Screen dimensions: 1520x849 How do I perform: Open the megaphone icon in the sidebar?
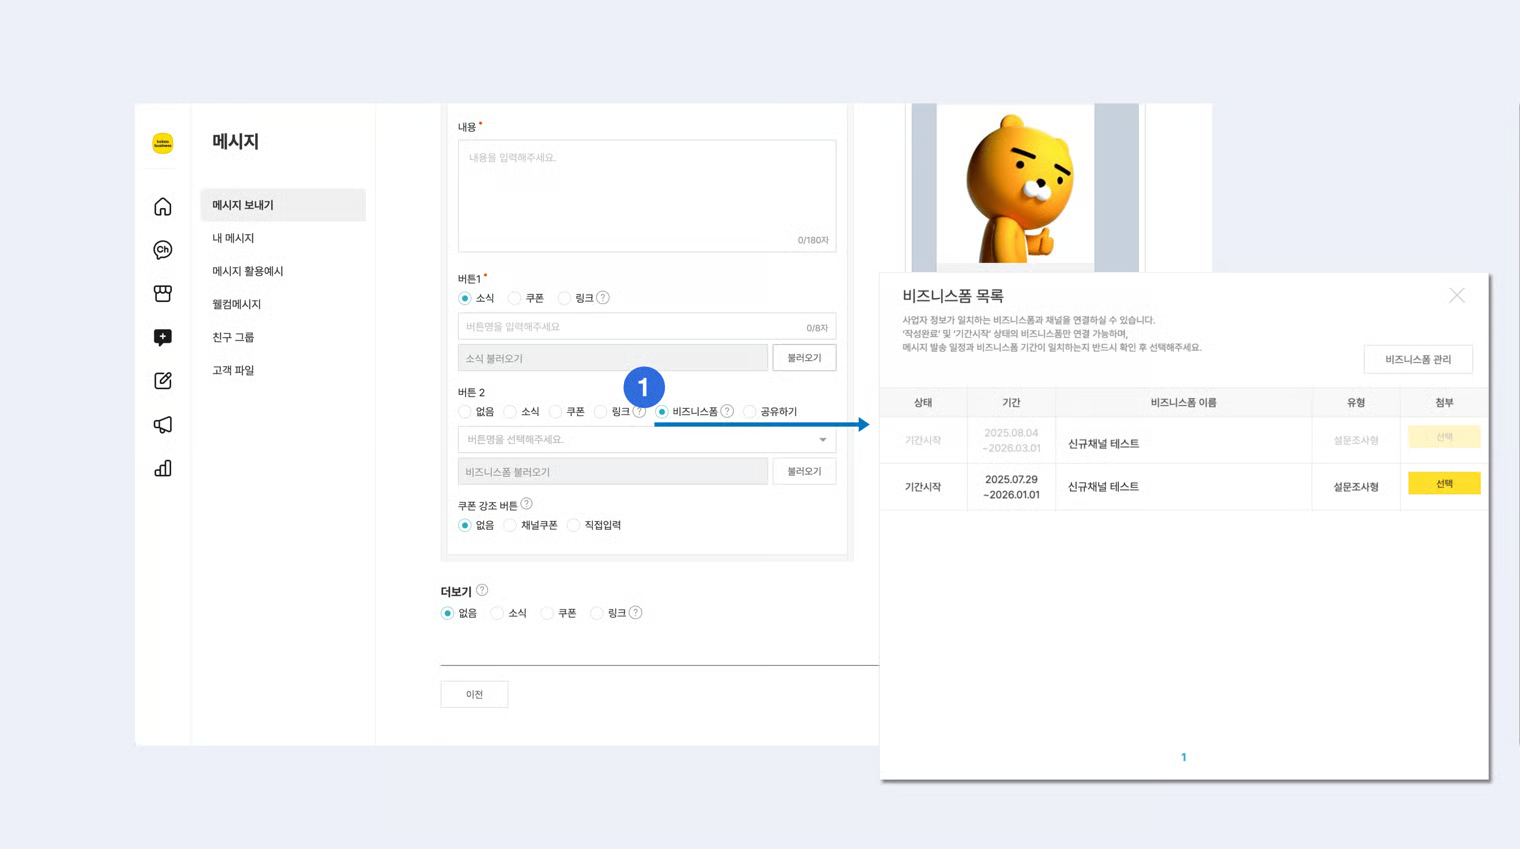[163, 425]
